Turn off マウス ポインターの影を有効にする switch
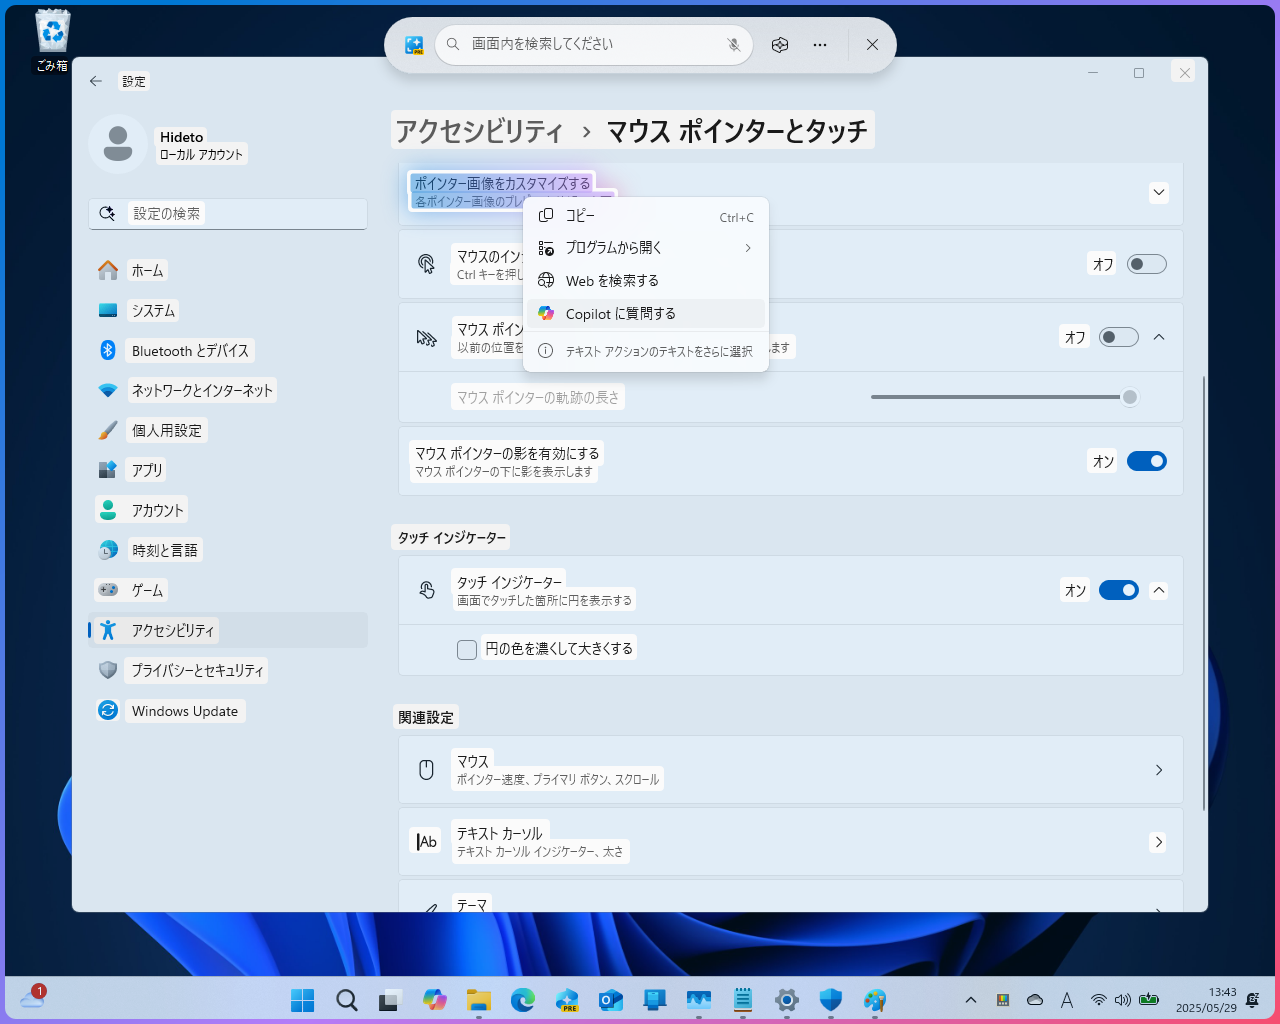1280x1024 pixels. 1147,461
